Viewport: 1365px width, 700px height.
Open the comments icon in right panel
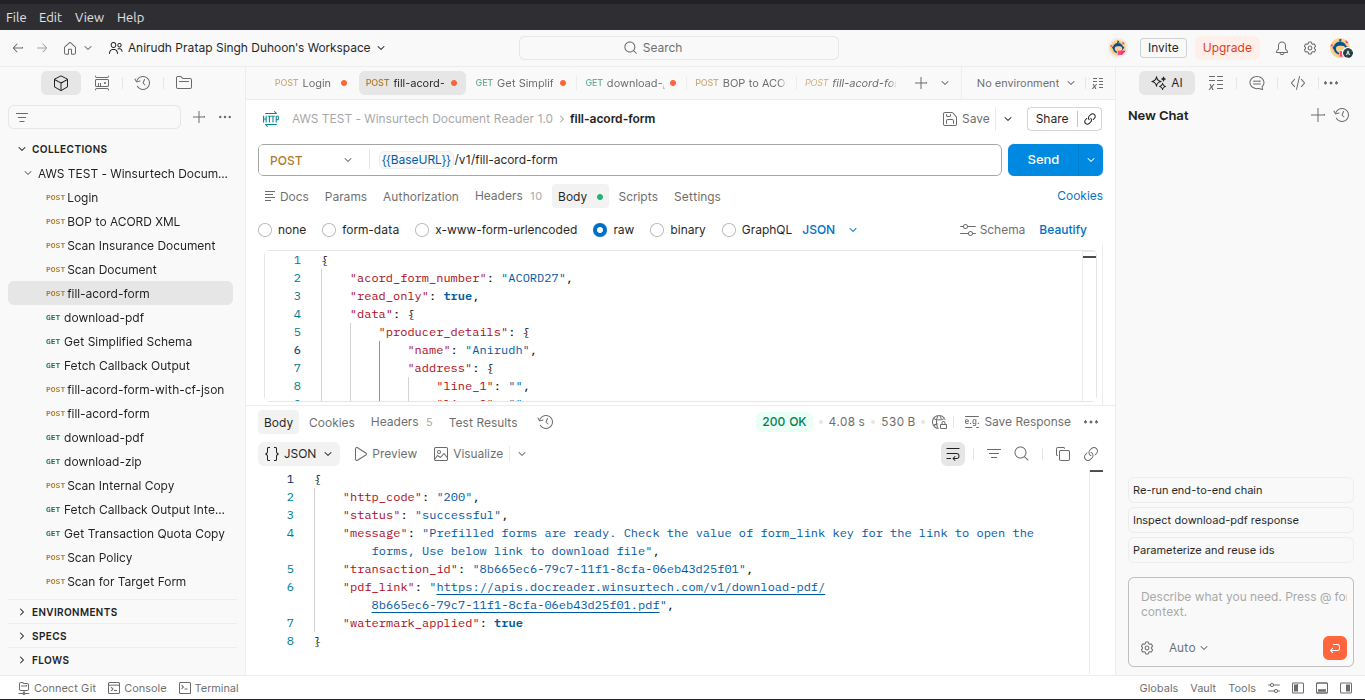1257,83
